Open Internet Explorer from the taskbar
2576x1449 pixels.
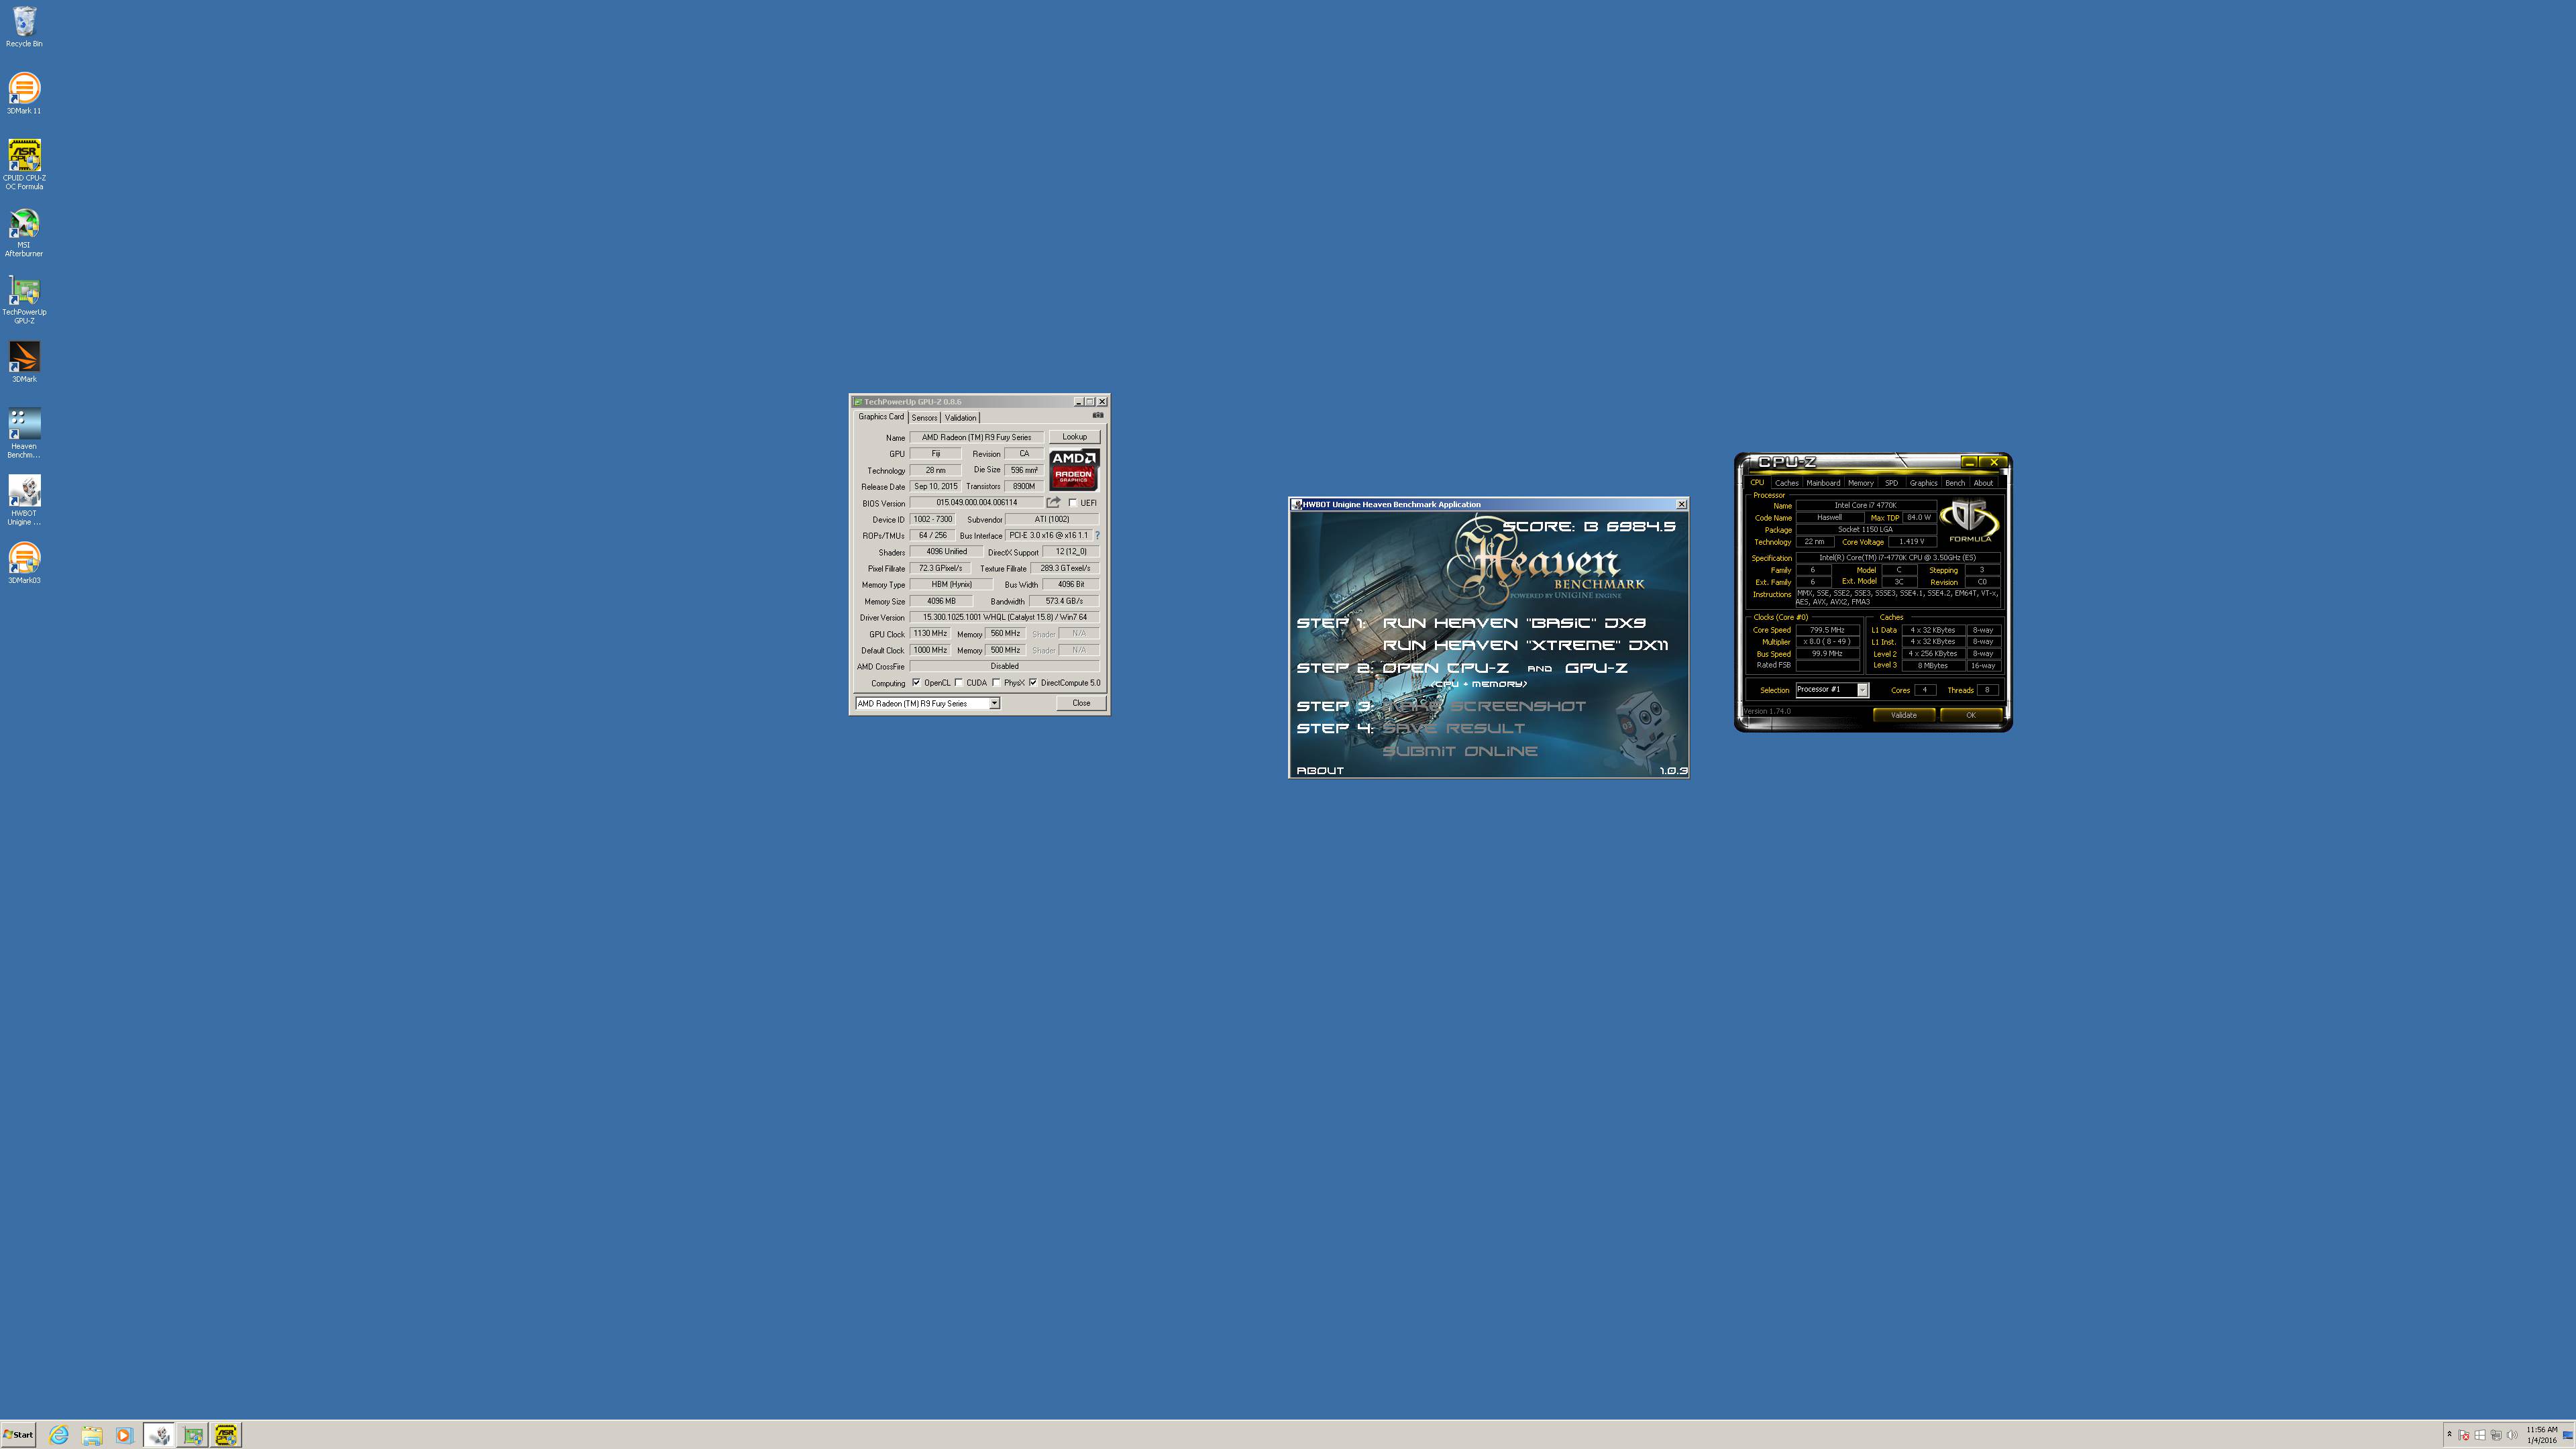[x=59, y=1435]
